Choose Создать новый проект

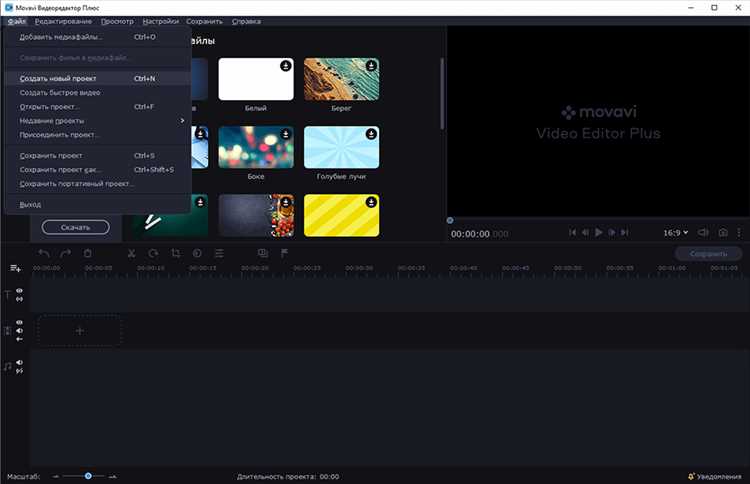(98, 78)
